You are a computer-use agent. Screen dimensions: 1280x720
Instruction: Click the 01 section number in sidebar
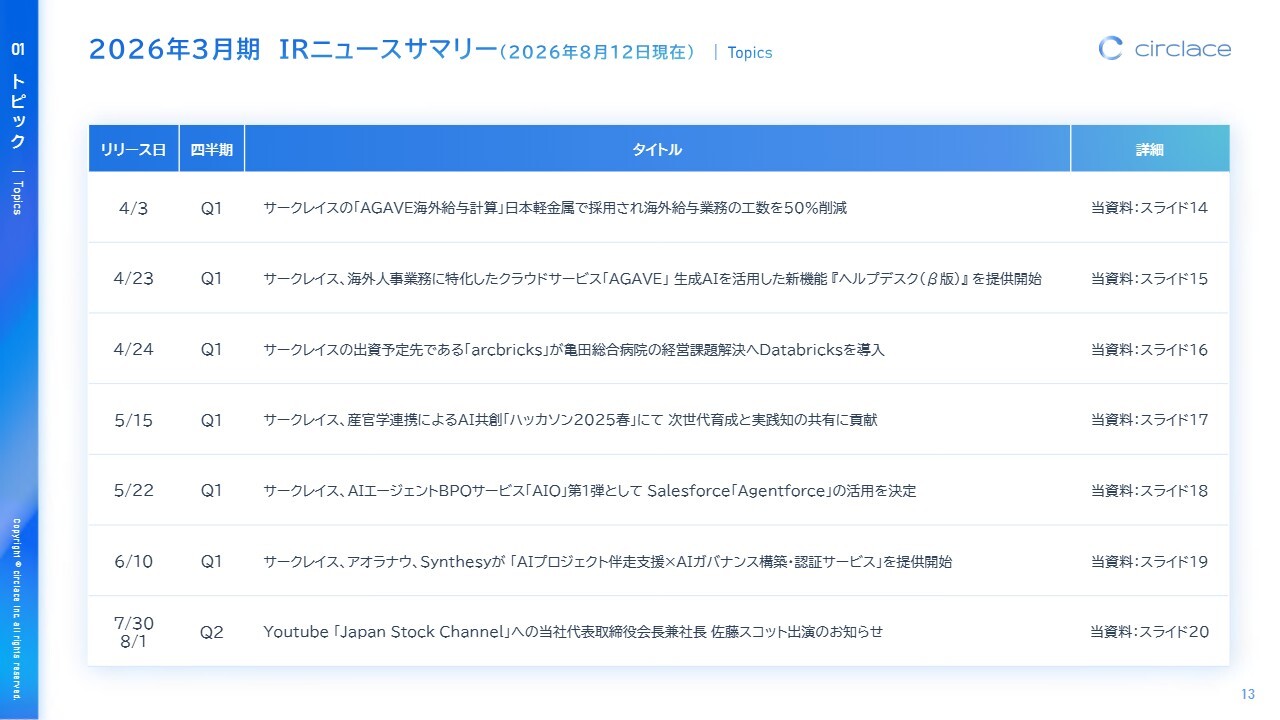18,48
